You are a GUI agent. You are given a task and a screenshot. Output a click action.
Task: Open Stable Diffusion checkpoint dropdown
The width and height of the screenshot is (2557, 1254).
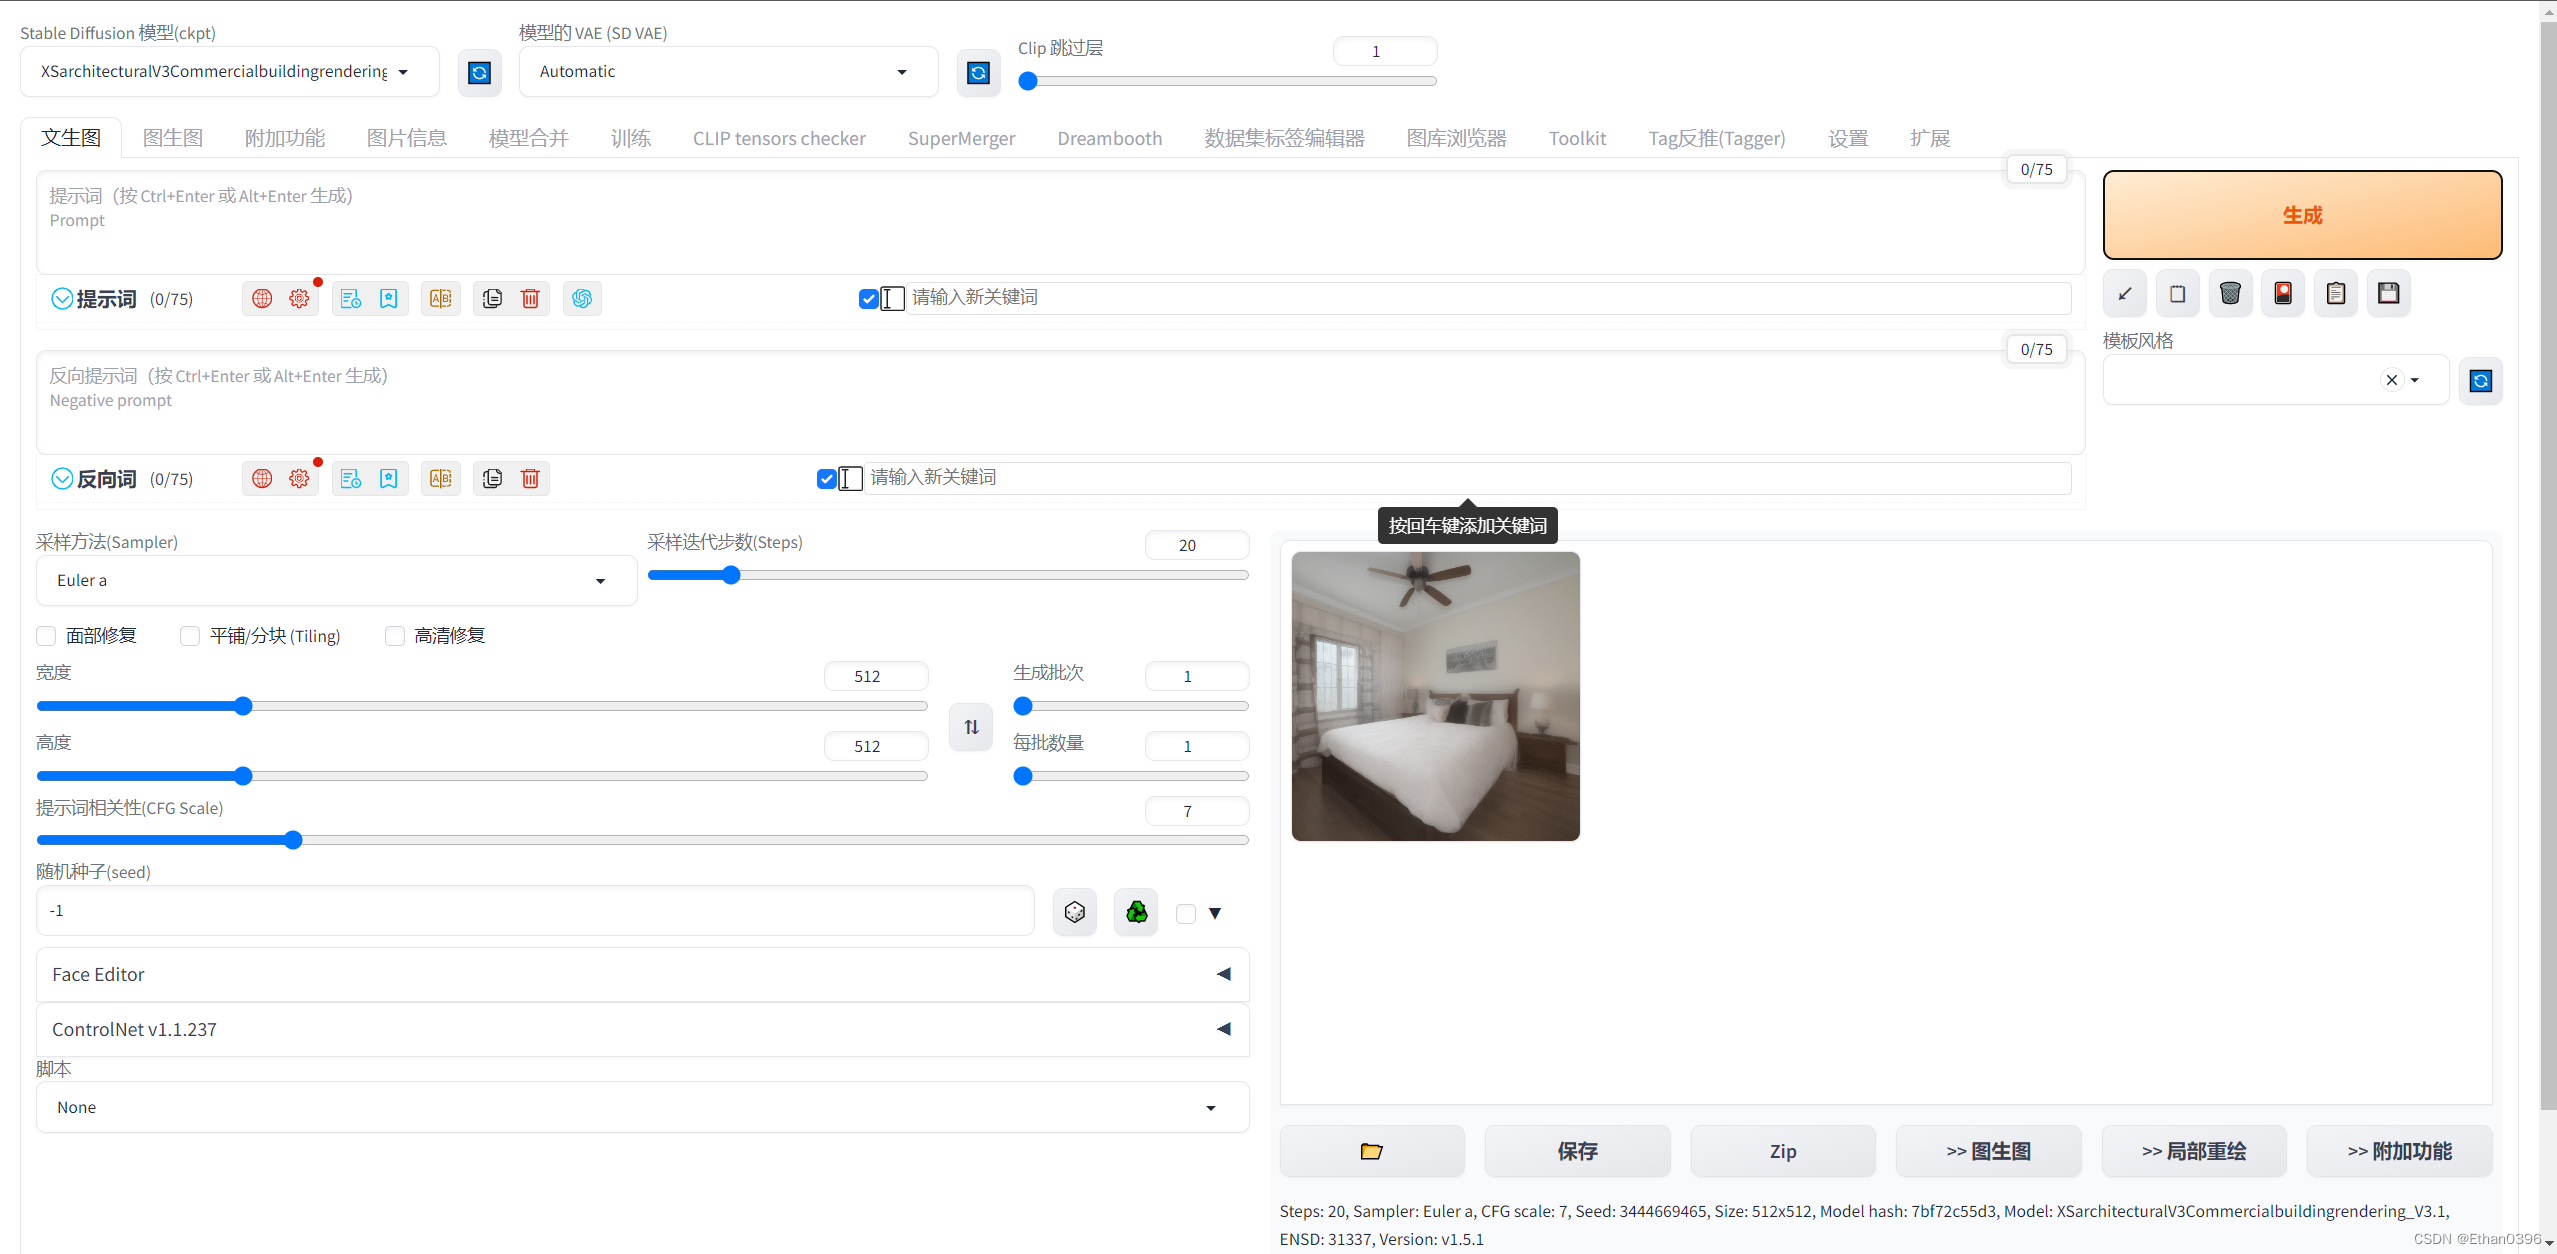tap(230, 72)
